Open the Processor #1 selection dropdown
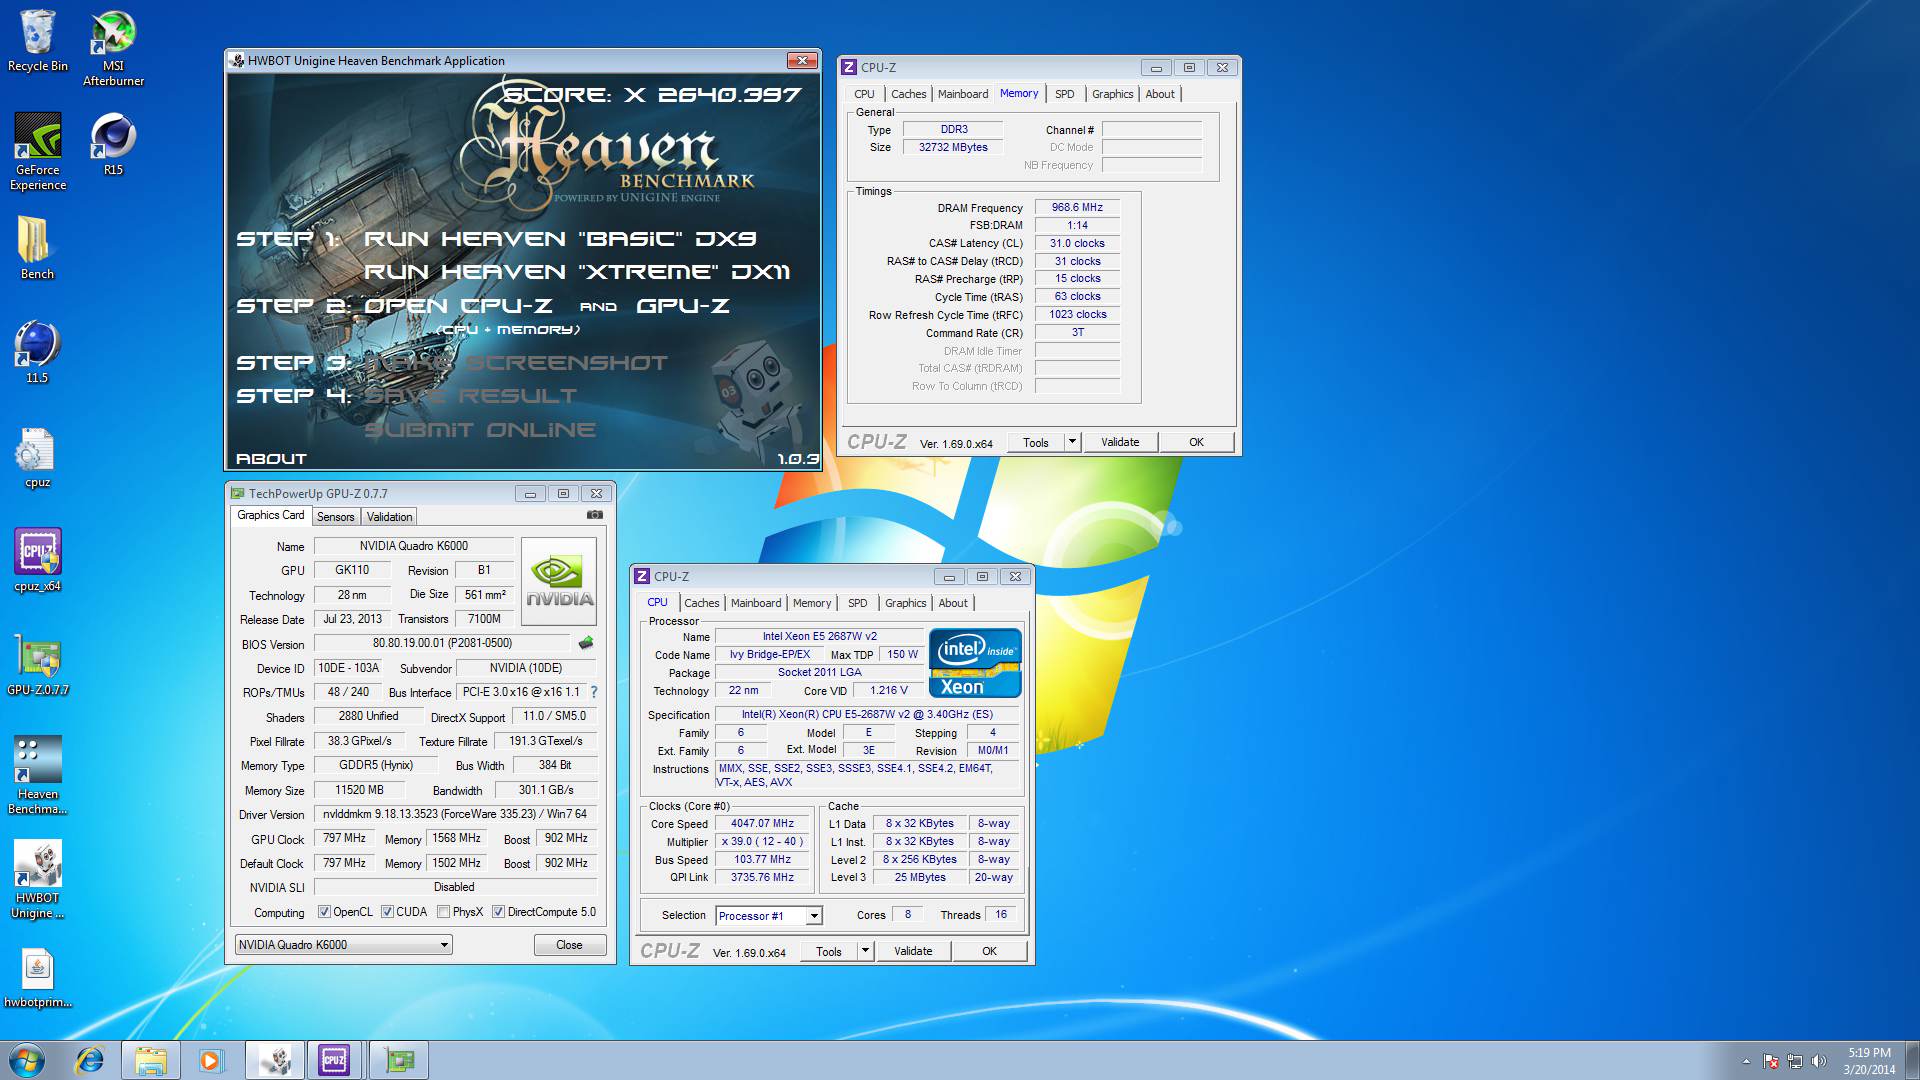 click(x=768, y=916)
